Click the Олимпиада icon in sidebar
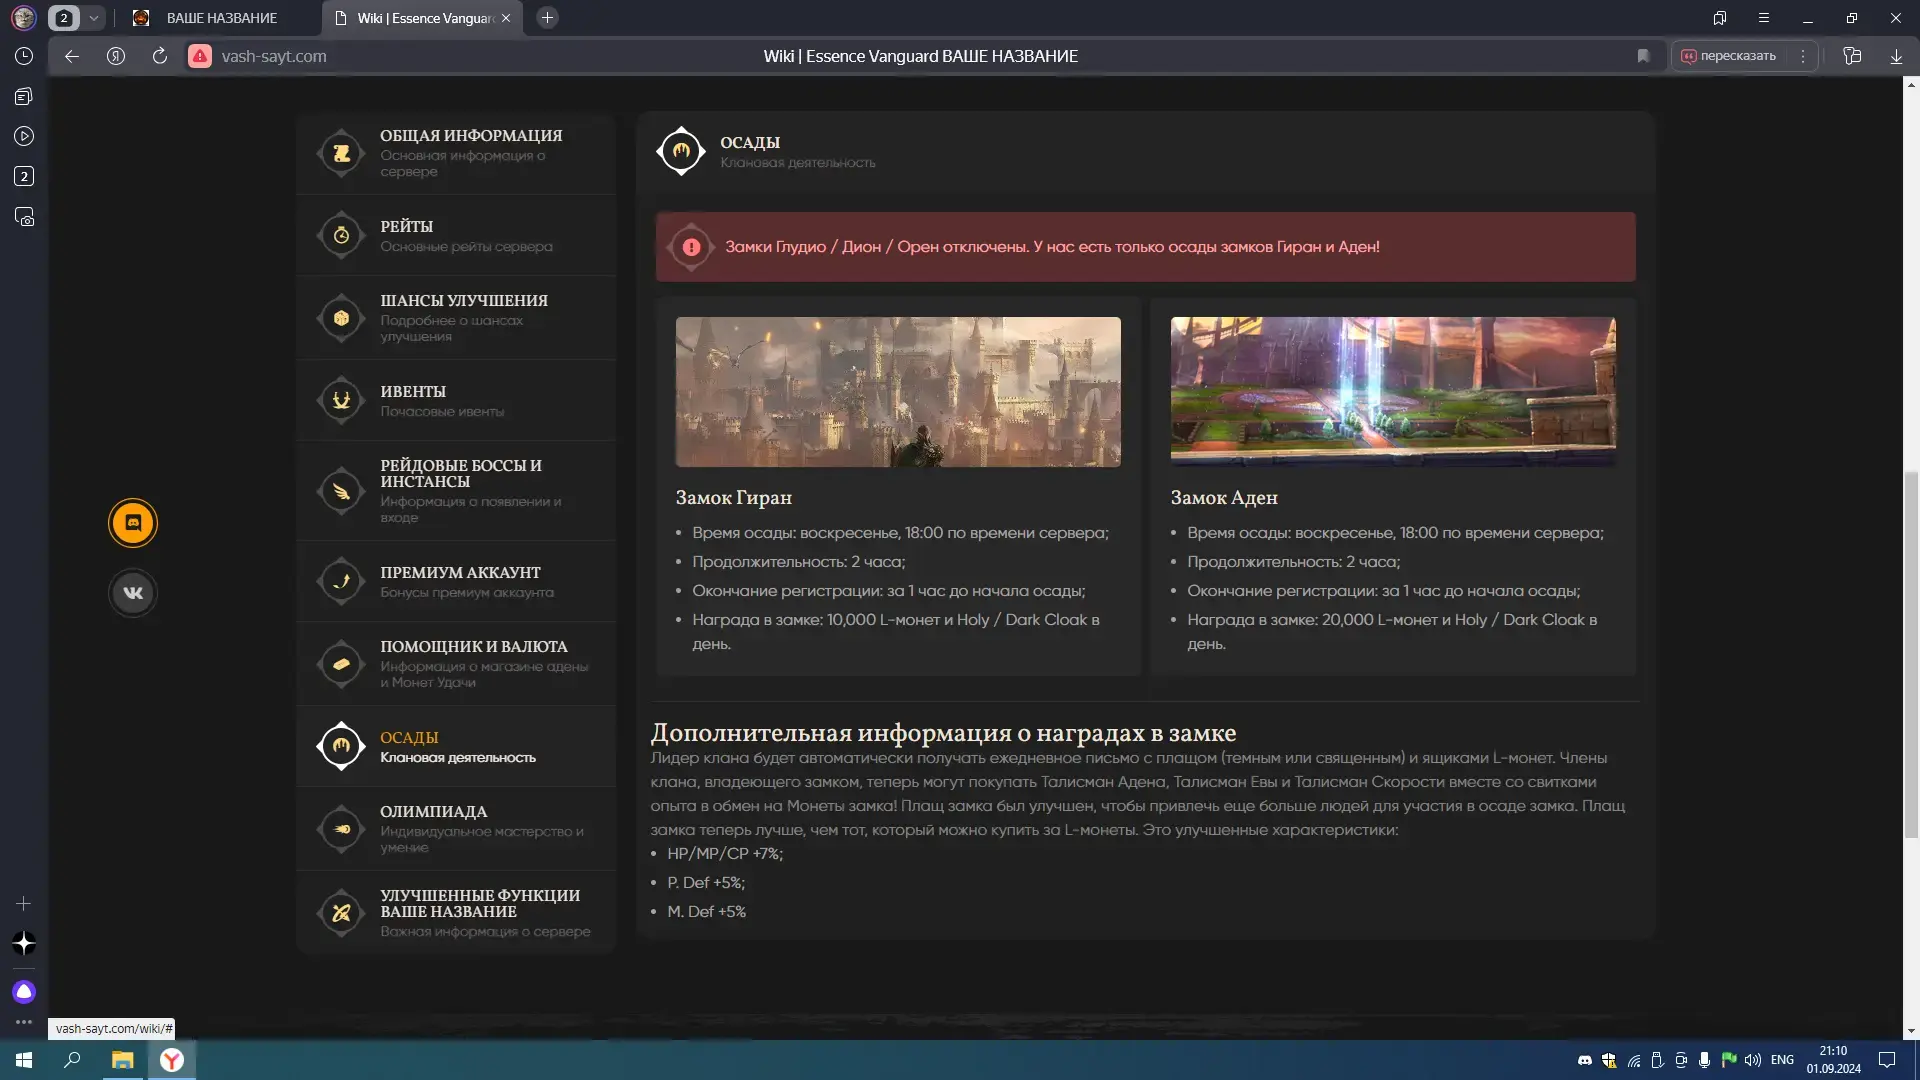Screen dimensions: 1920x1080 [341, 829]
